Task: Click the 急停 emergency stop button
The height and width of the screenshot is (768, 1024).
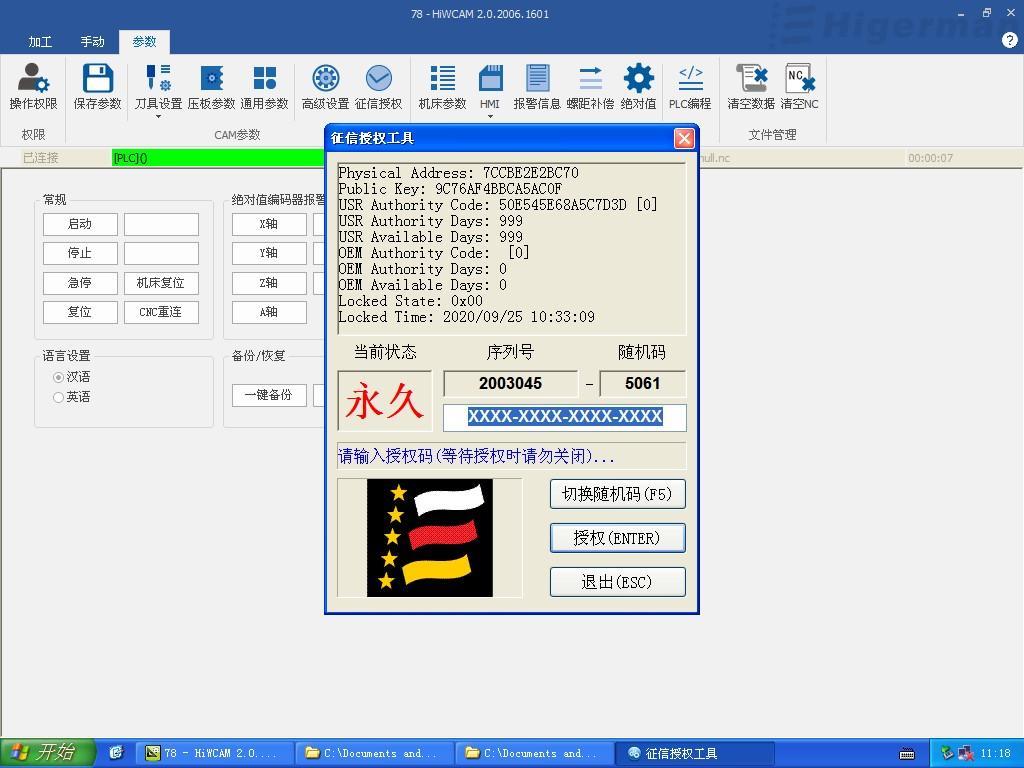Action: coord(80,283)
